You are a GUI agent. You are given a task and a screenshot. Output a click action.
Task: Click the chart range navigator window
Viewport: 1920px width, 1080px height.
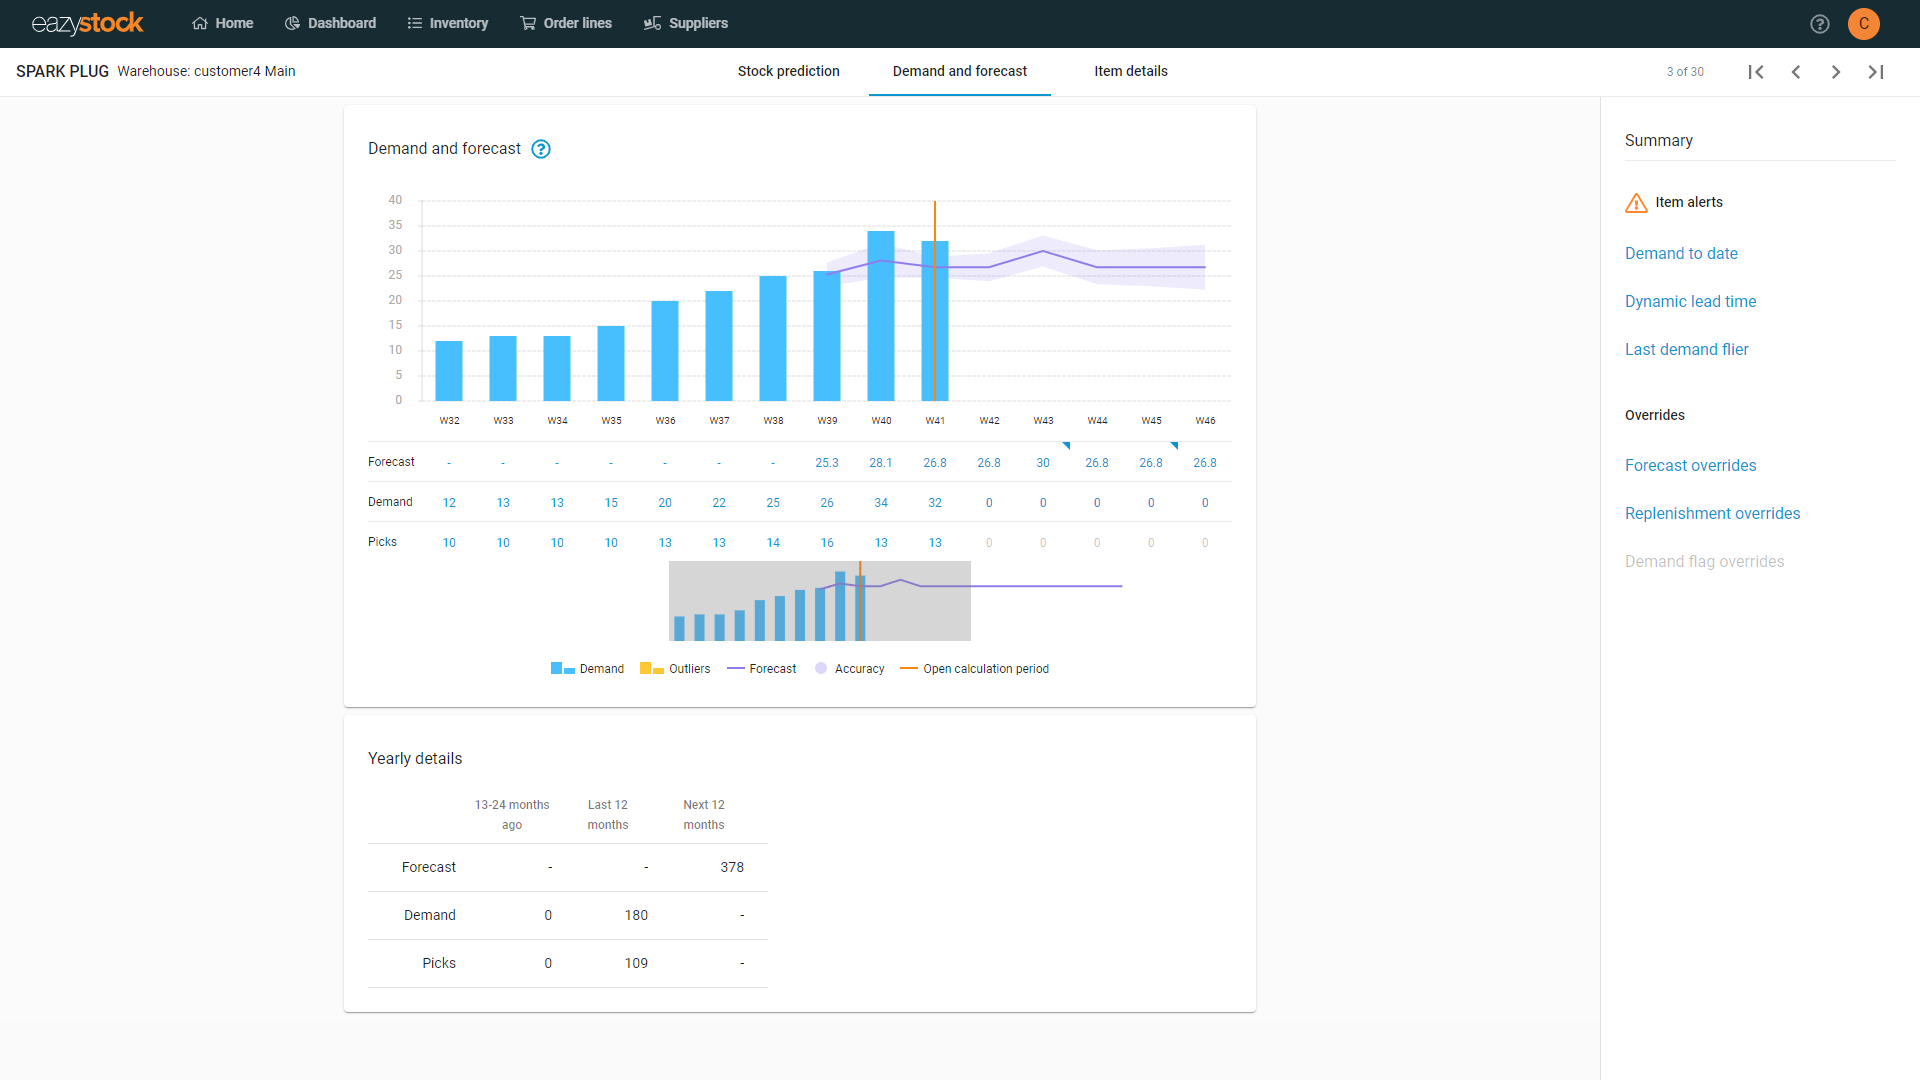click(x=819, y=601)
